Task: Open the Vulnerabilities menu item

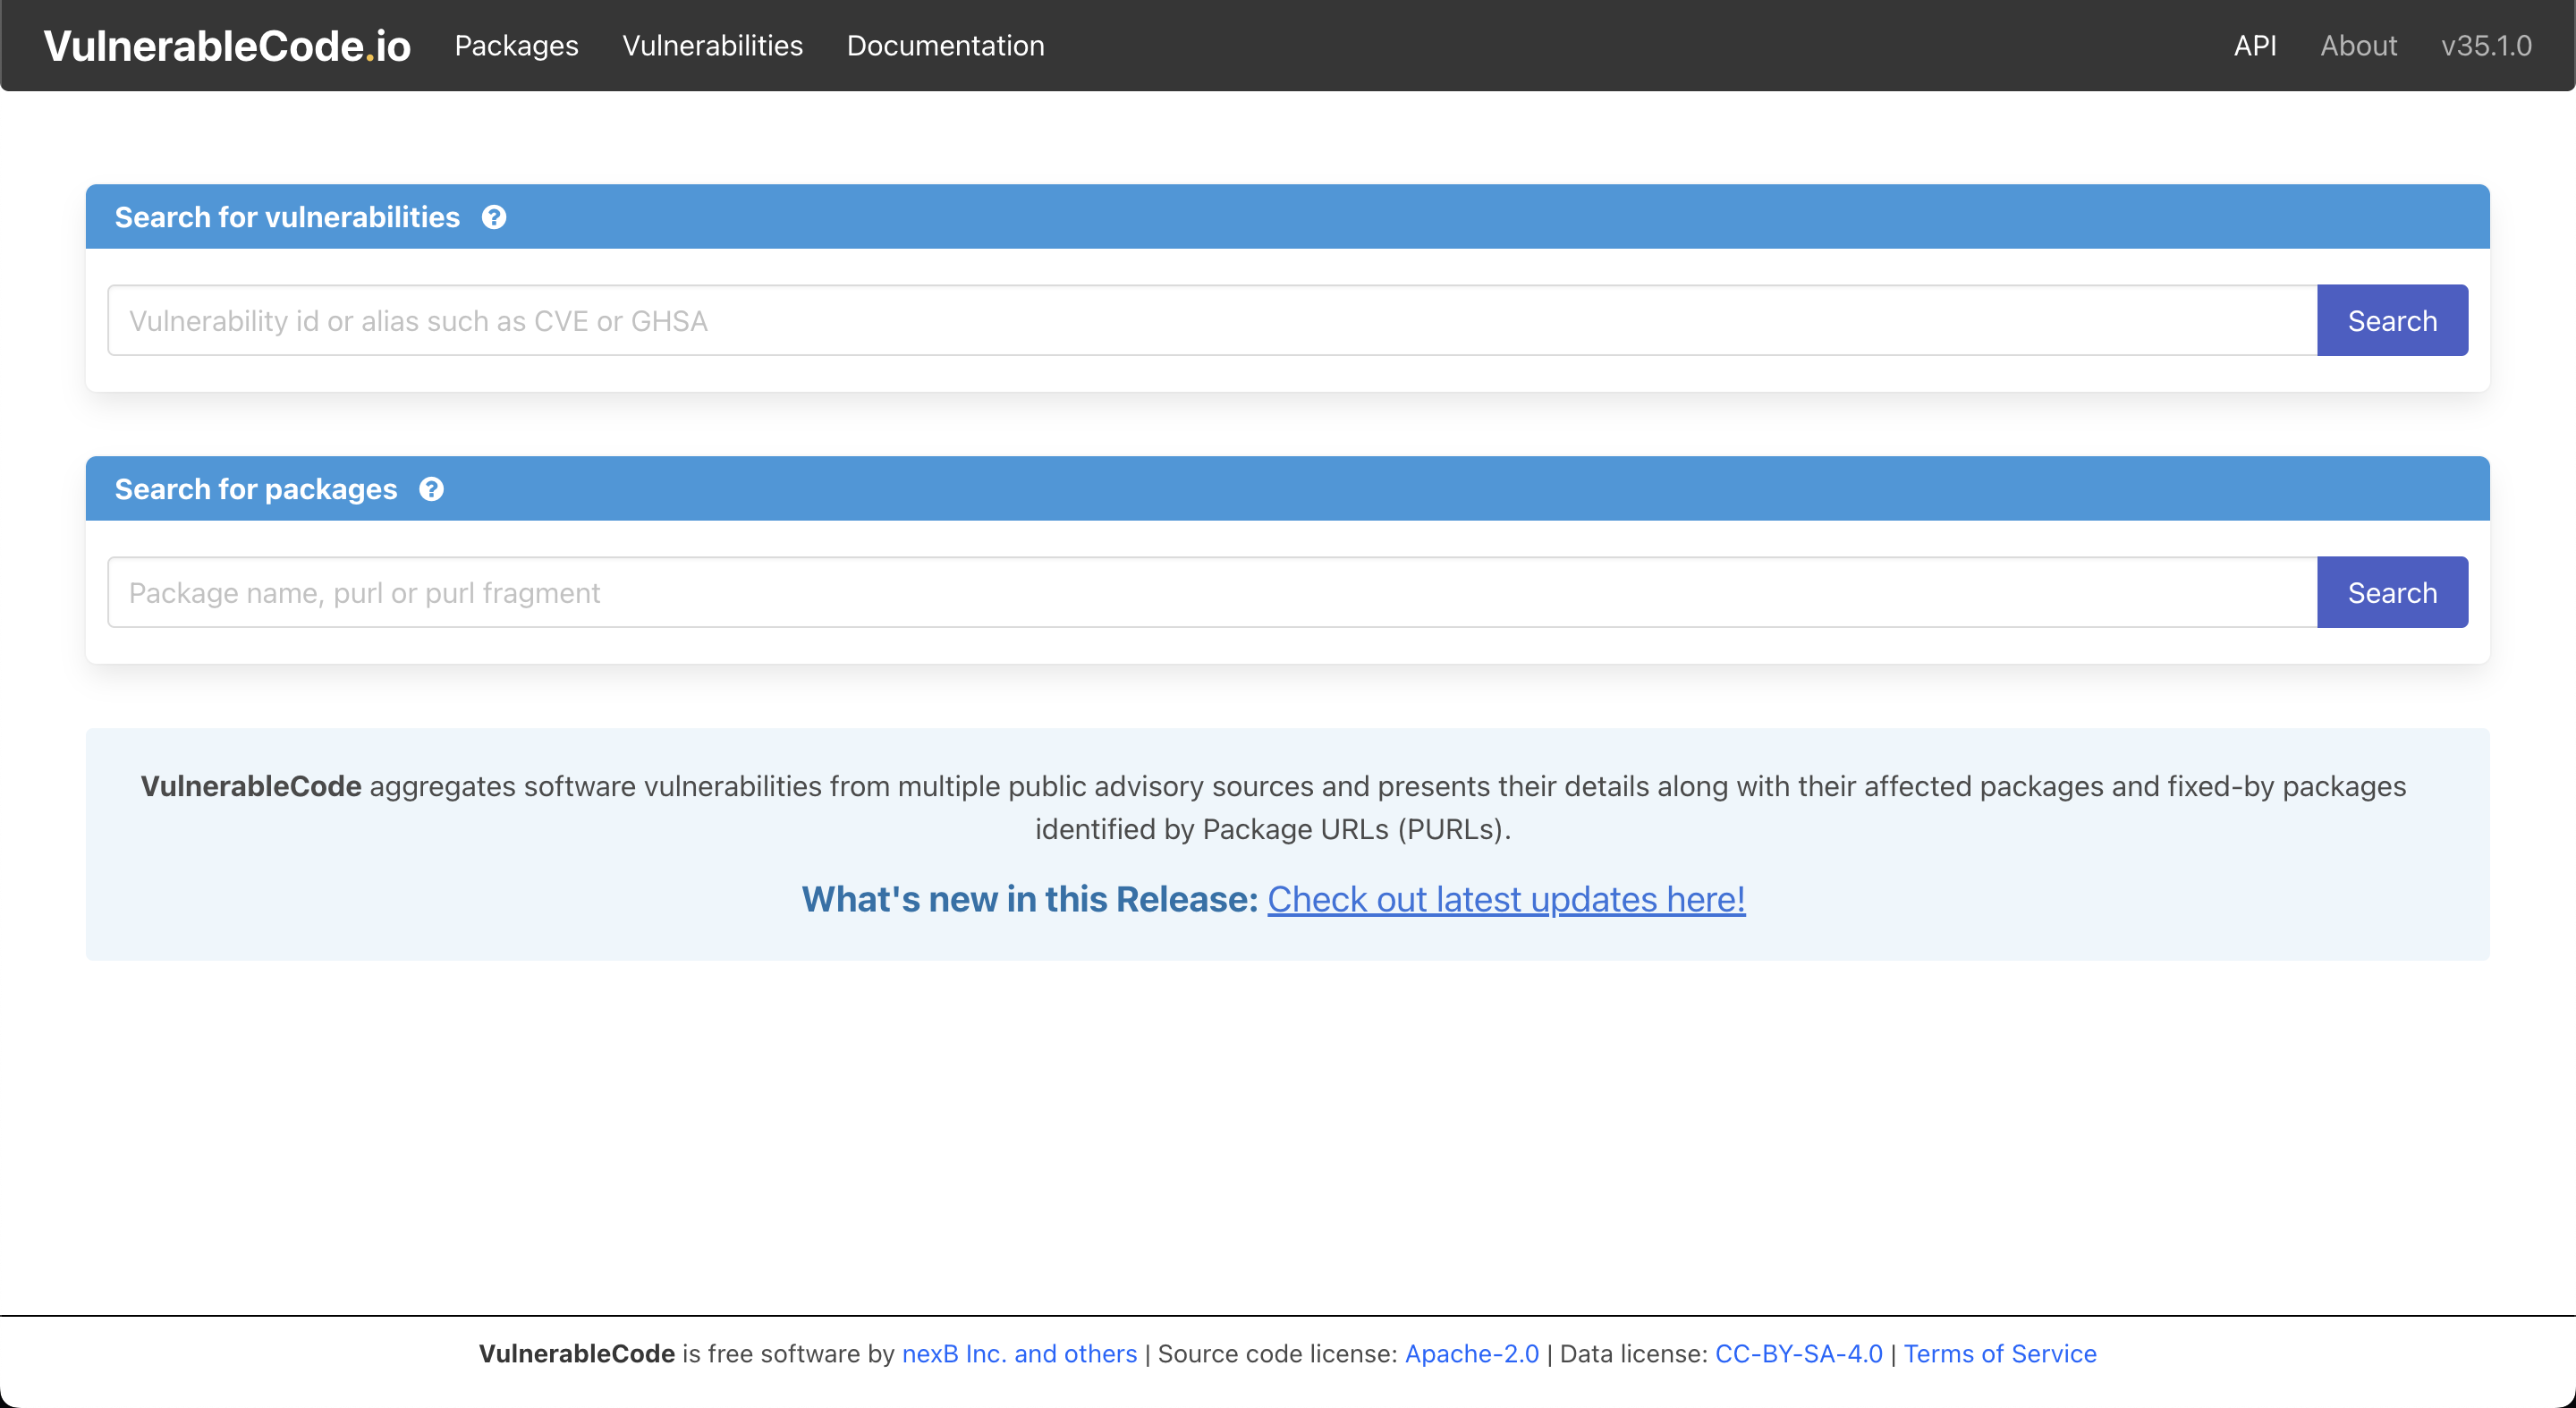Action: pos(712,46)
